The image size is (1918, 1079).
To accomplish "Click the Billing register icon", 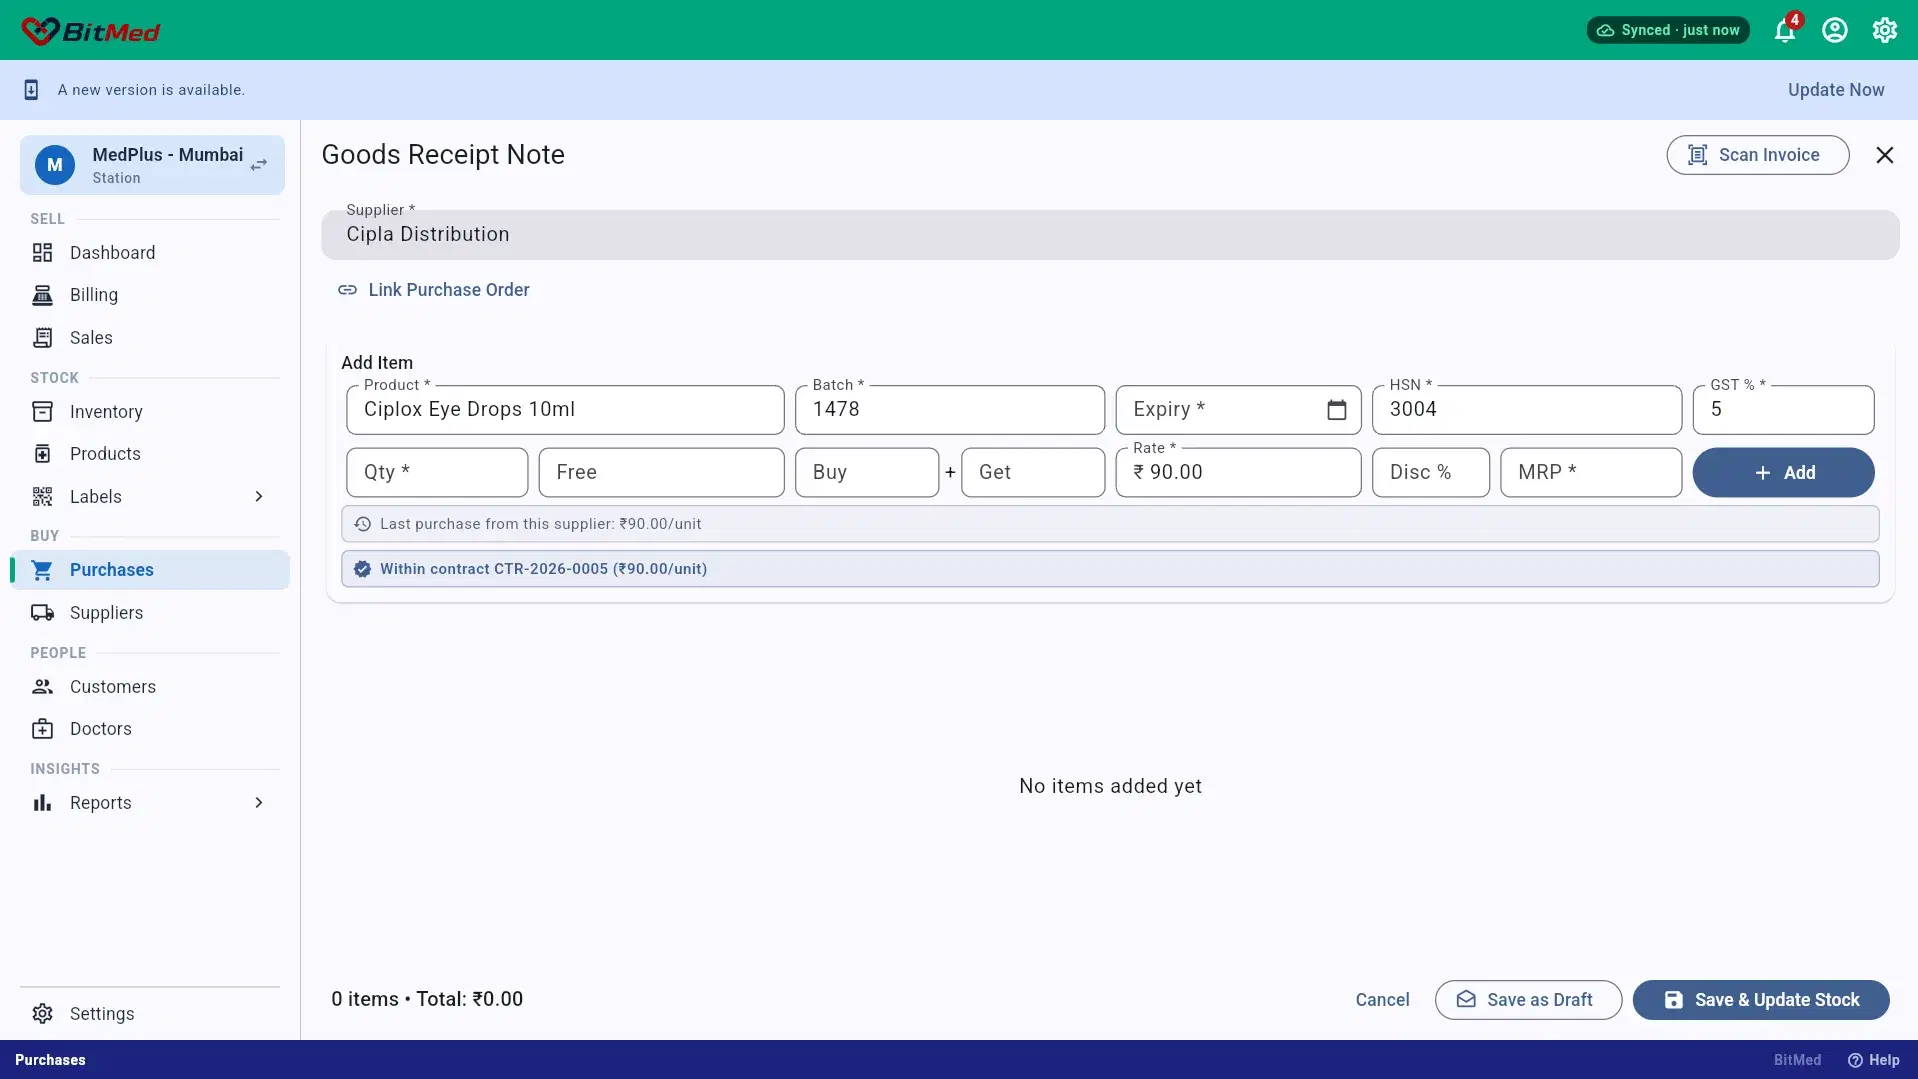I will (42, 295).
